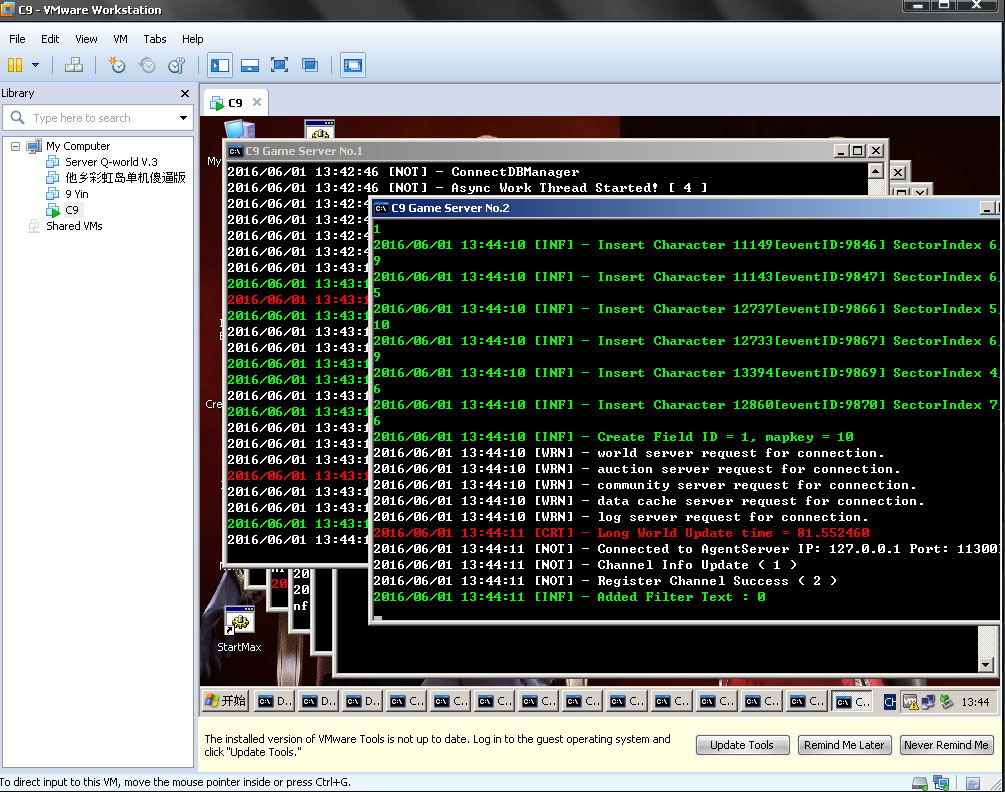Open the snapshot manager
This screenshot has height=792, width=1005.
[x=176, y=65]
